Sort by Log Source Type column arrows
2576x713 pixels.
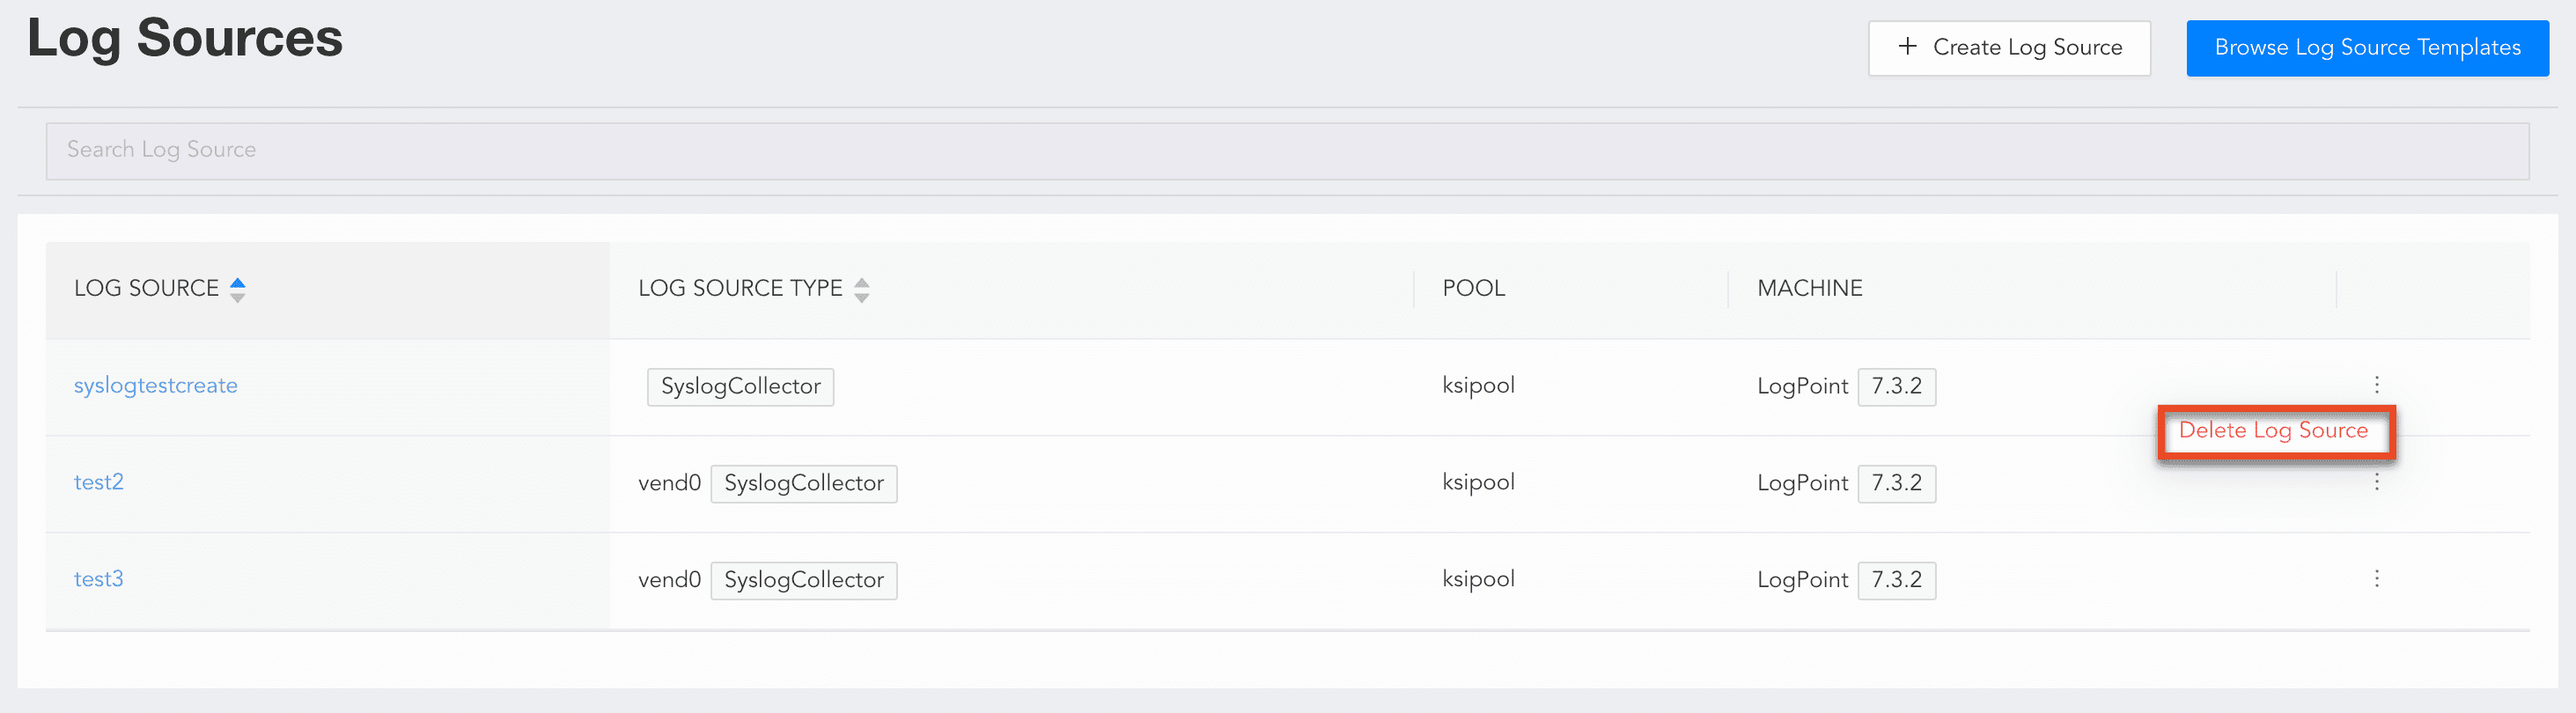coord(861,289)
